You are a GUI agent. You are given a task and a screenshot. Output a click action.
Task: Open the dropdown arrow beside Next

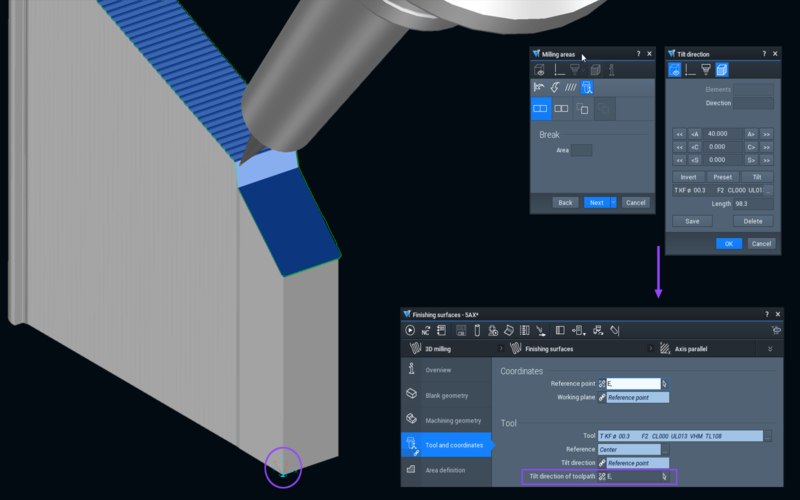[613, 203]
